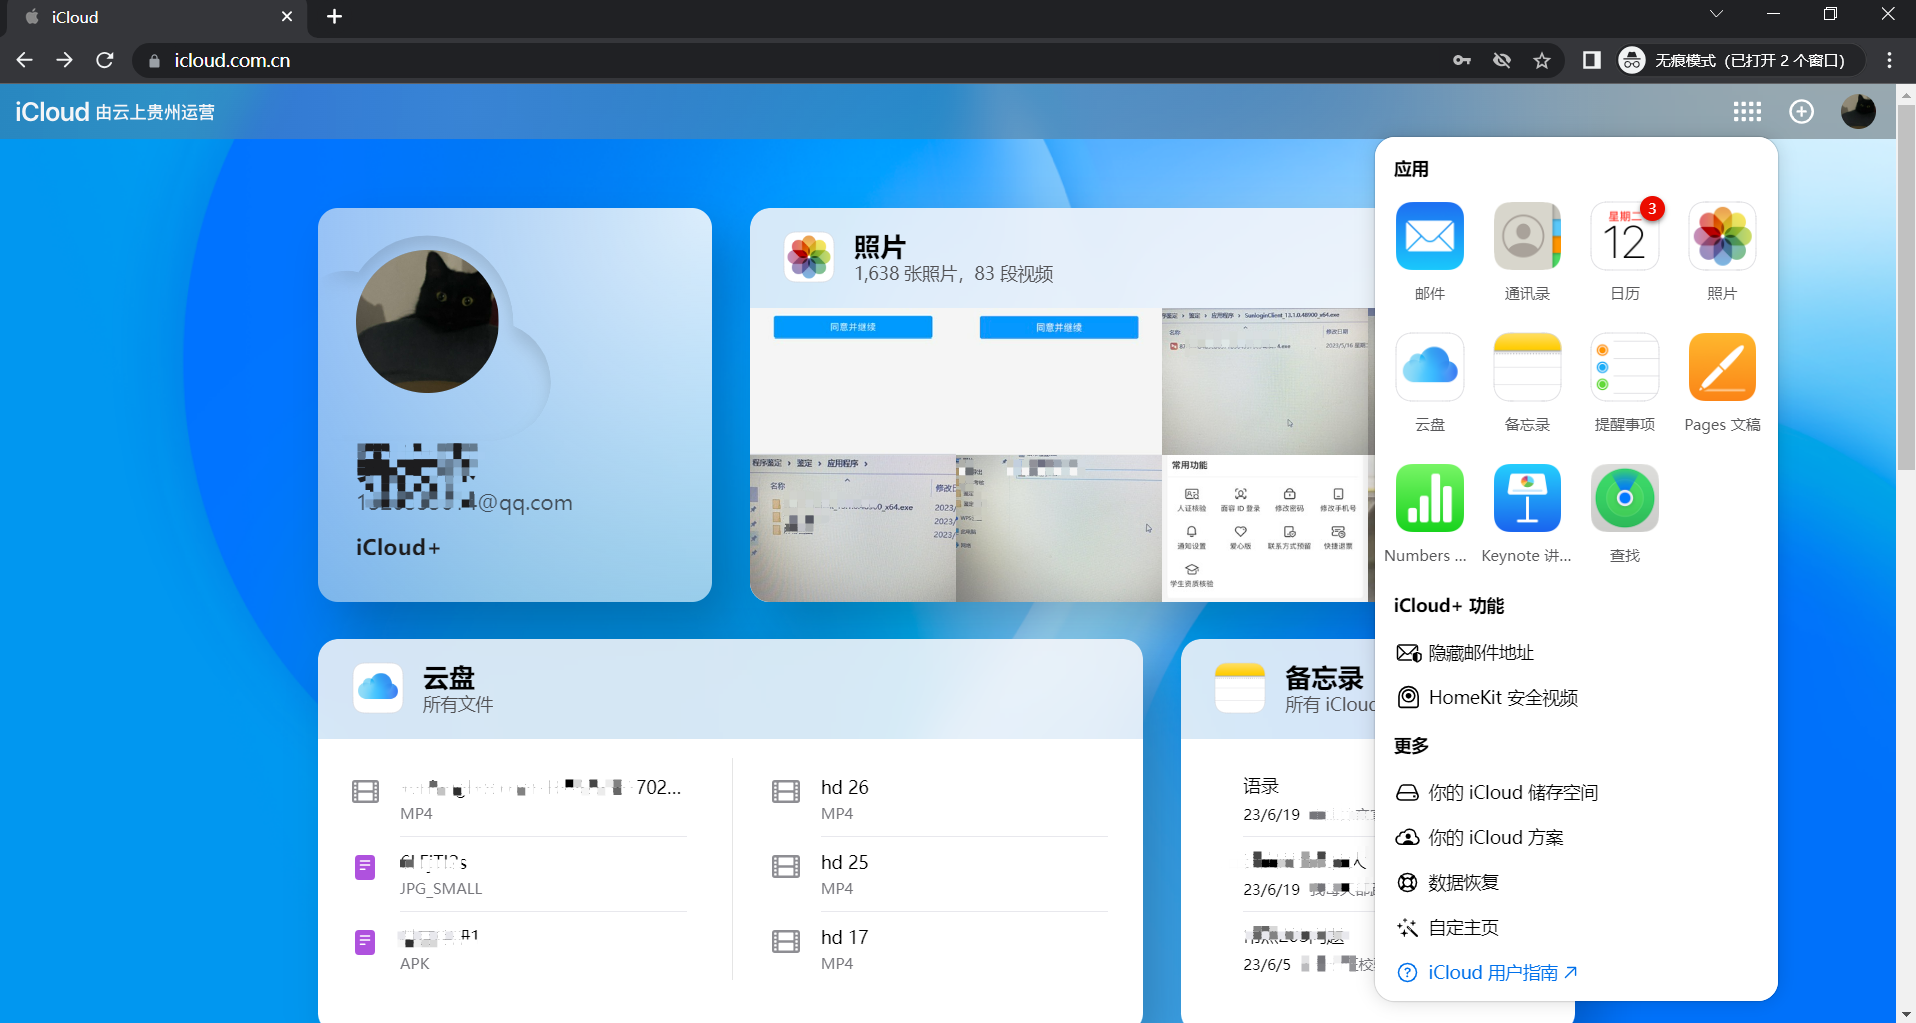Open the iCloud Drive (云盘) launcher icon

[1429, 367]
